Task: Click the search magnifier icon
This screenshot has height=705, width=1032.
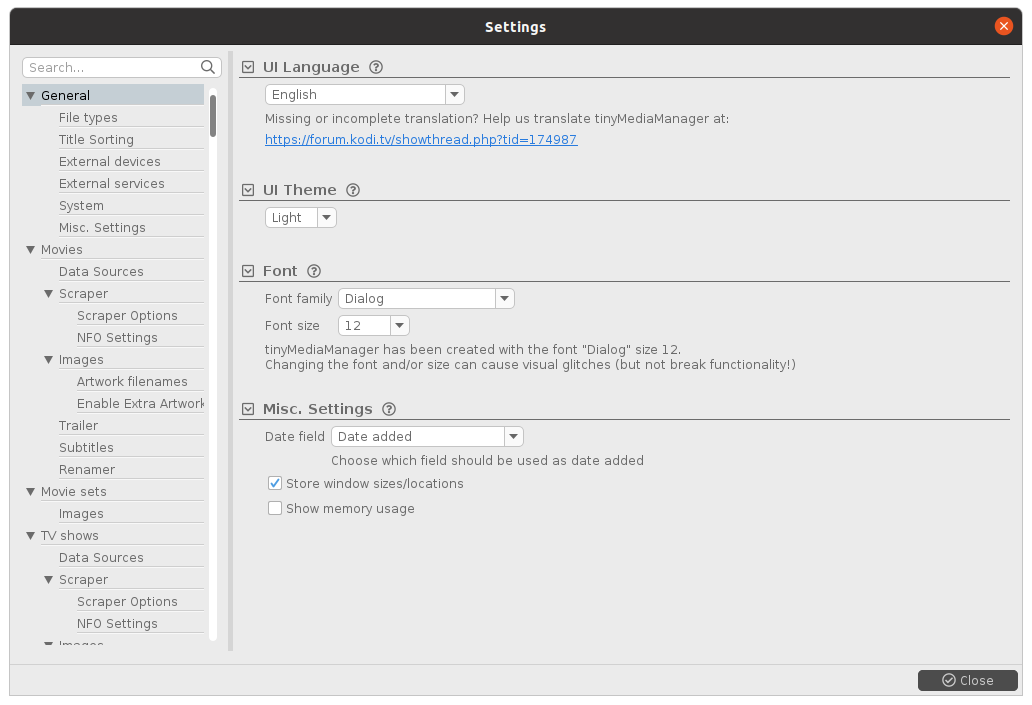Action: [x=208, y=67]
